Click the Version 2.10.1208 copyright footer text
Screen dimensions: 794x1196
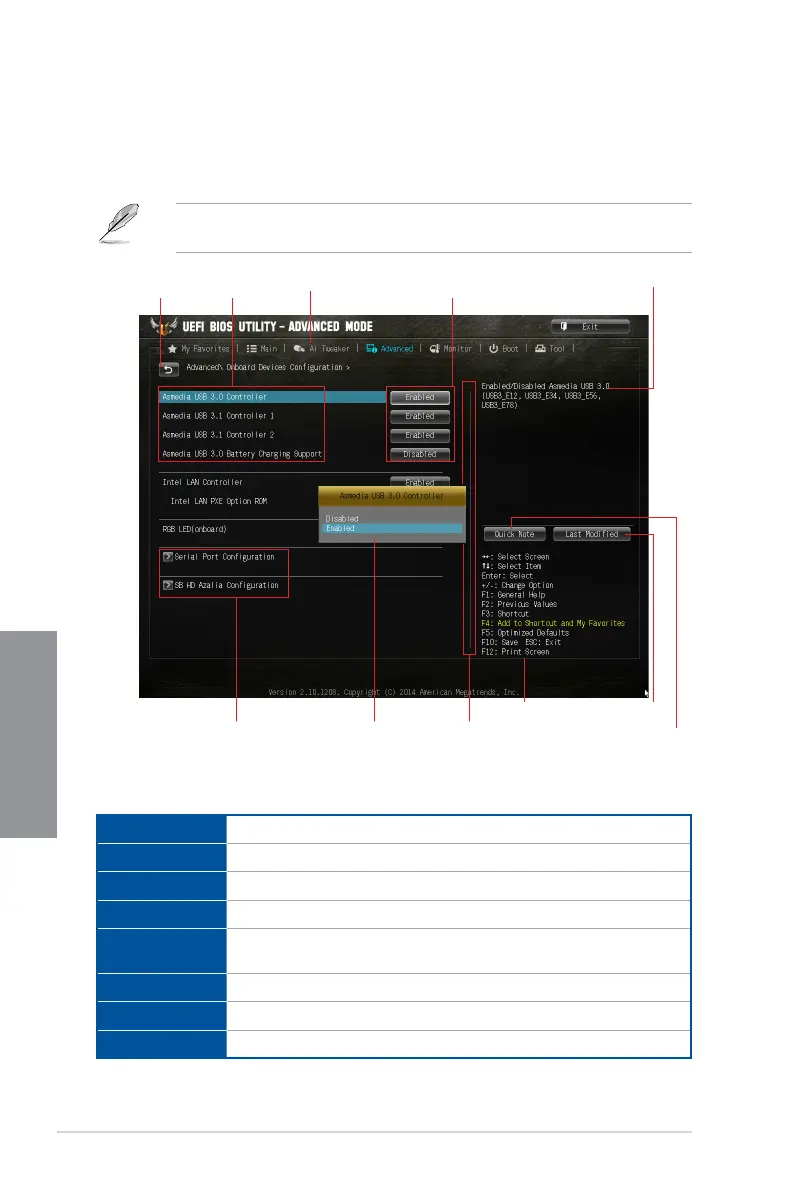tap(394, 693)
